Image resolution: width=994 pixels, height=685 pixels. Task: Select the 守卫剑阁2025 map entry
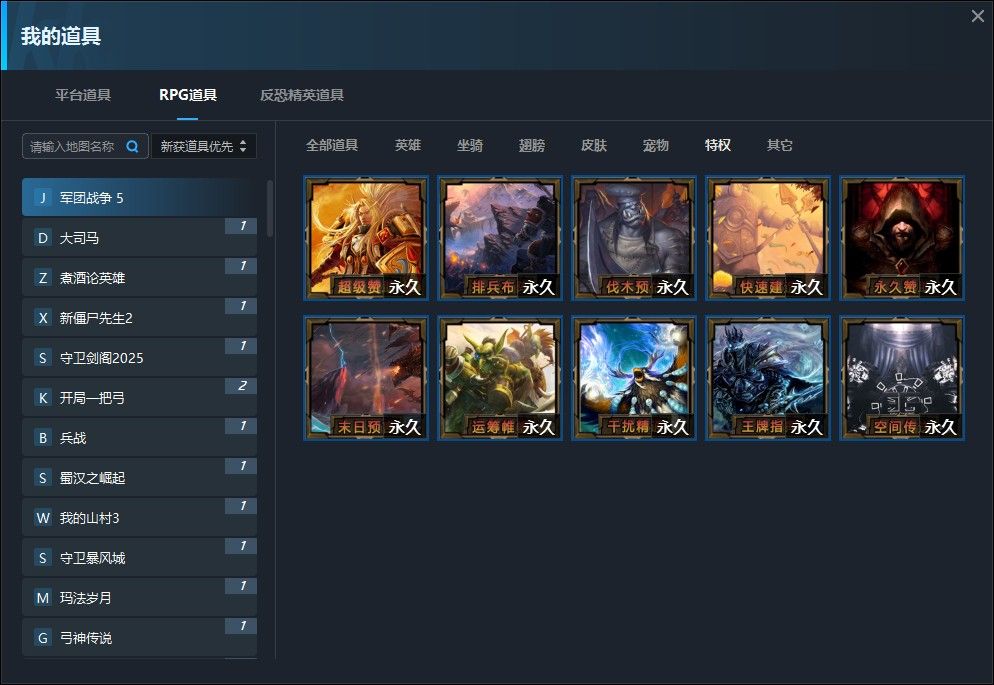coord(139,357)
